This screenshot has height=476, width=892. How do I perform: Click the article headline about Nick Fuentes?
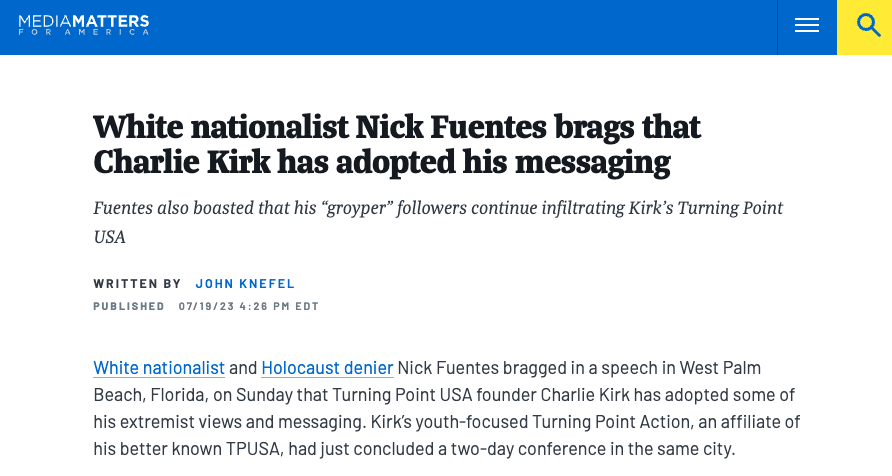pos(396,144)
